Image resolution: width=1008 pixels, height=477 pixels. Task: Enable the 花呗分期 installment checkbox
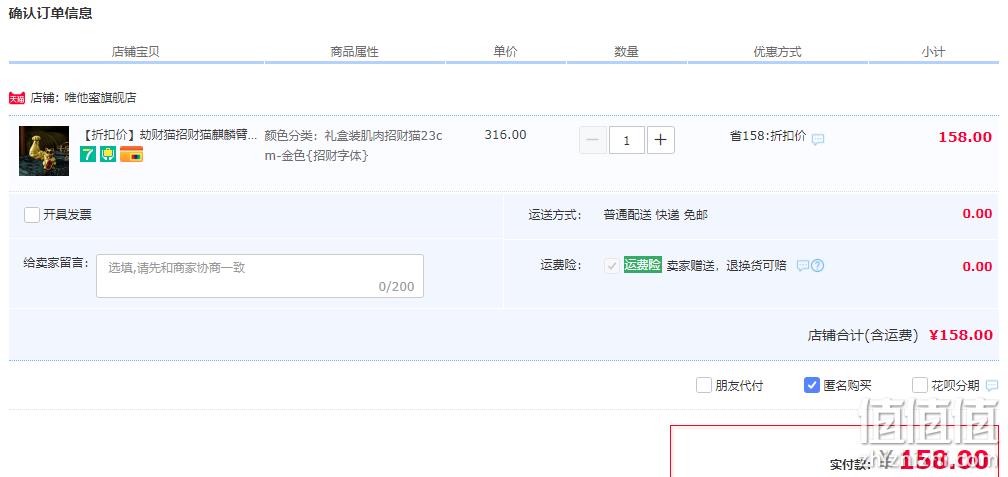tap(920, 385)
